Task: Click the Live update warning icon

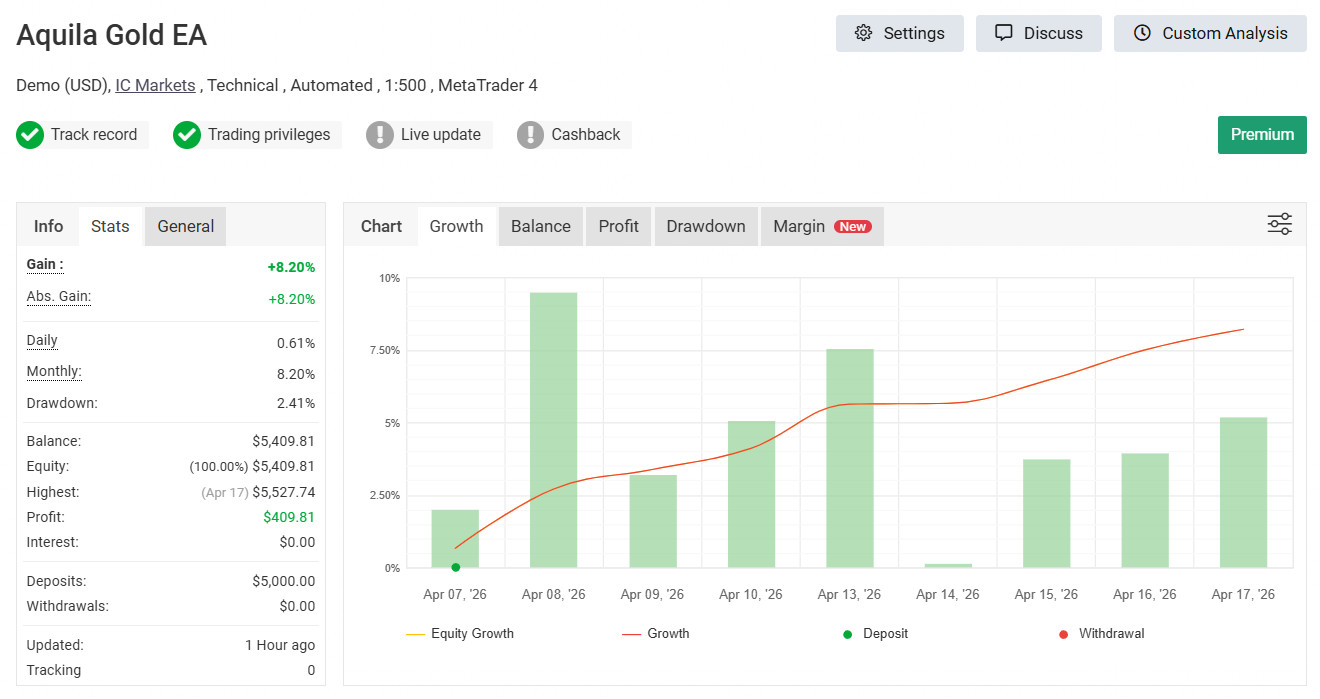Action: tap(380, 135)
